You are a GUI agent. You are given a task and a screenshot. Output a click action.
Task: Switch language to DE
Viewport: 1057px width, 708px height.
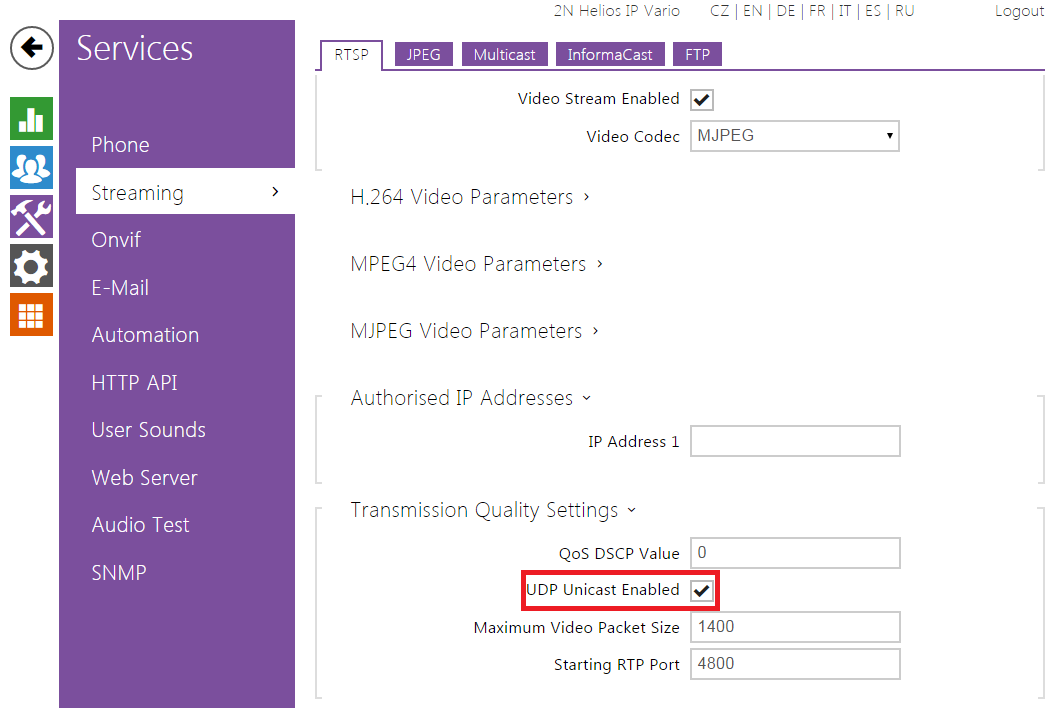pos(786,11)
